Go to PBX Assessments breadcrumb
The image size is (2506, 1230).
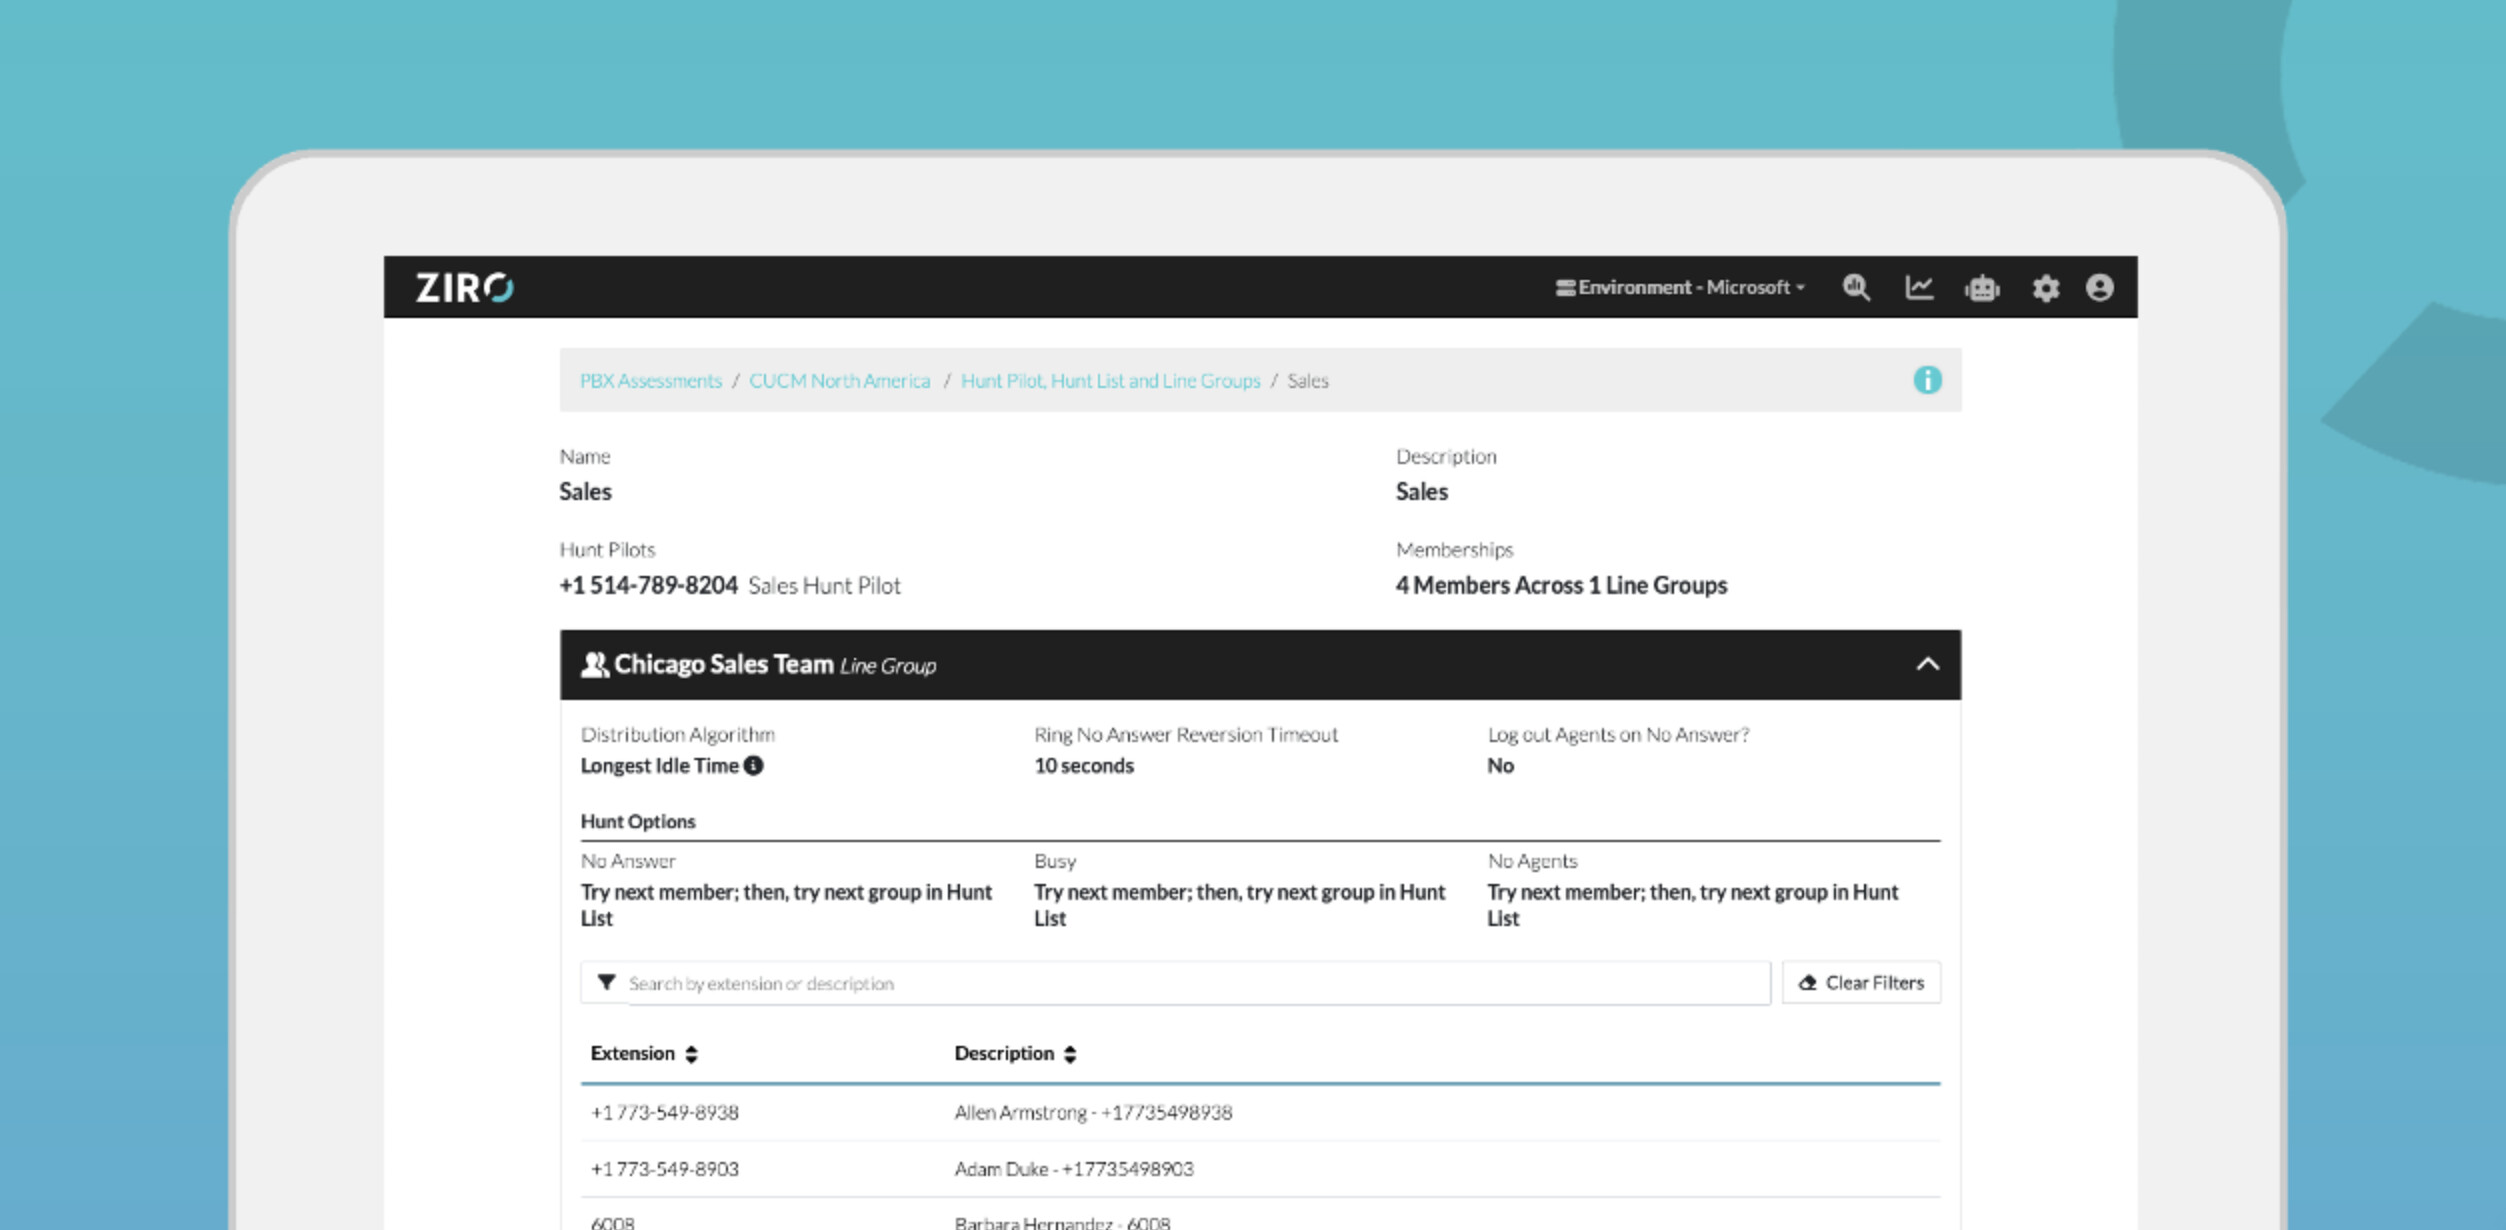[650, 380]
